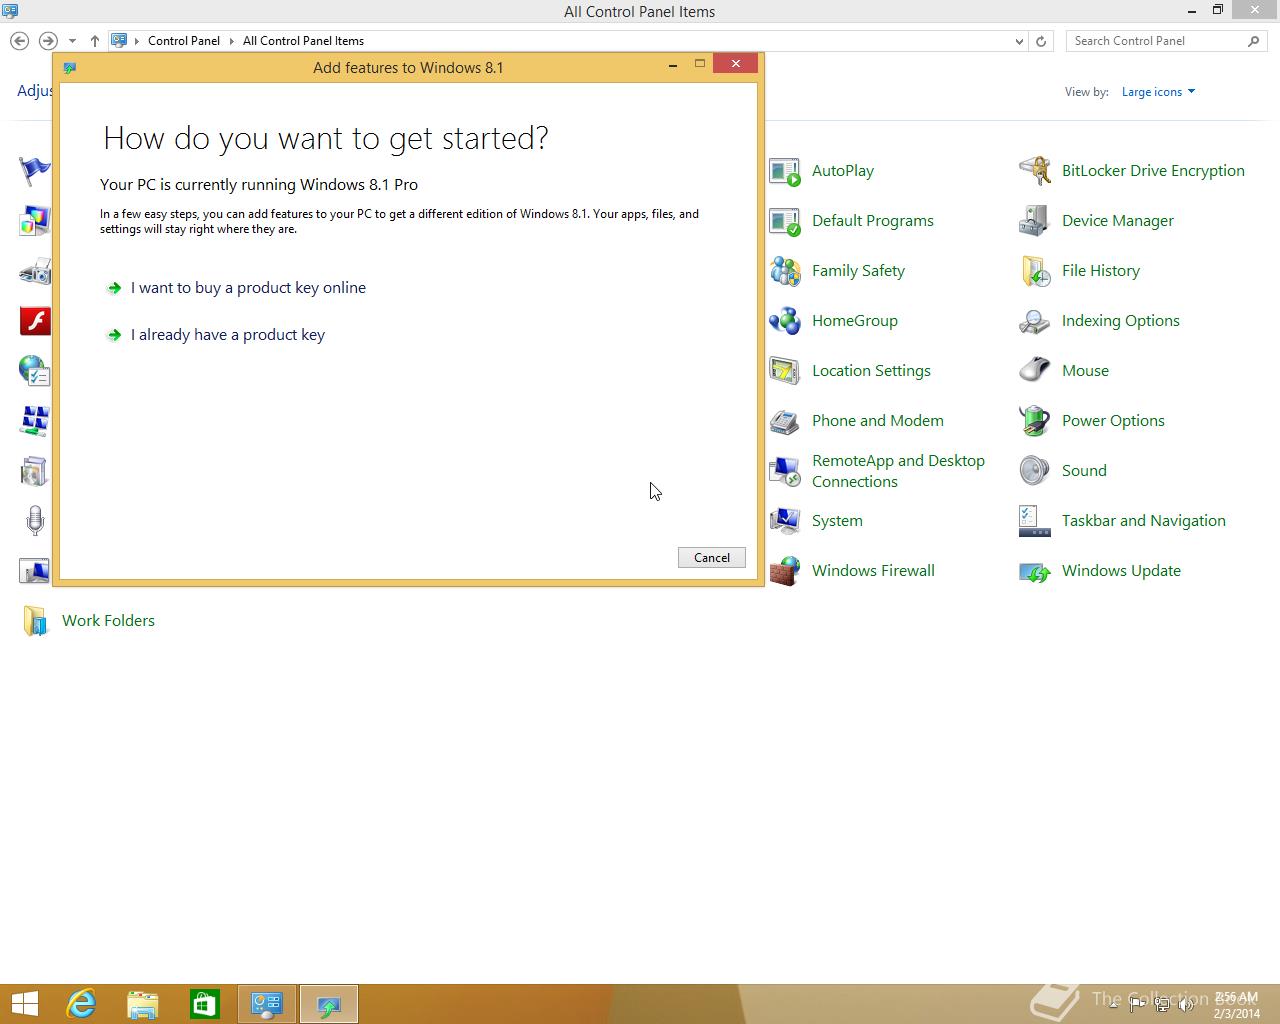
Task: Click the Device Manager icon
Action: point(1035,221)
